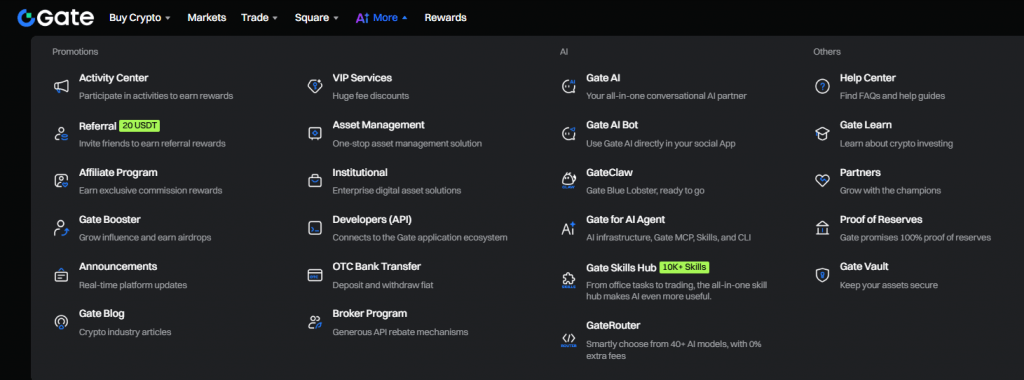Screen dimensions: 1024x380
Task: Click the Broker Program people icon
Action: coord(315,322)
